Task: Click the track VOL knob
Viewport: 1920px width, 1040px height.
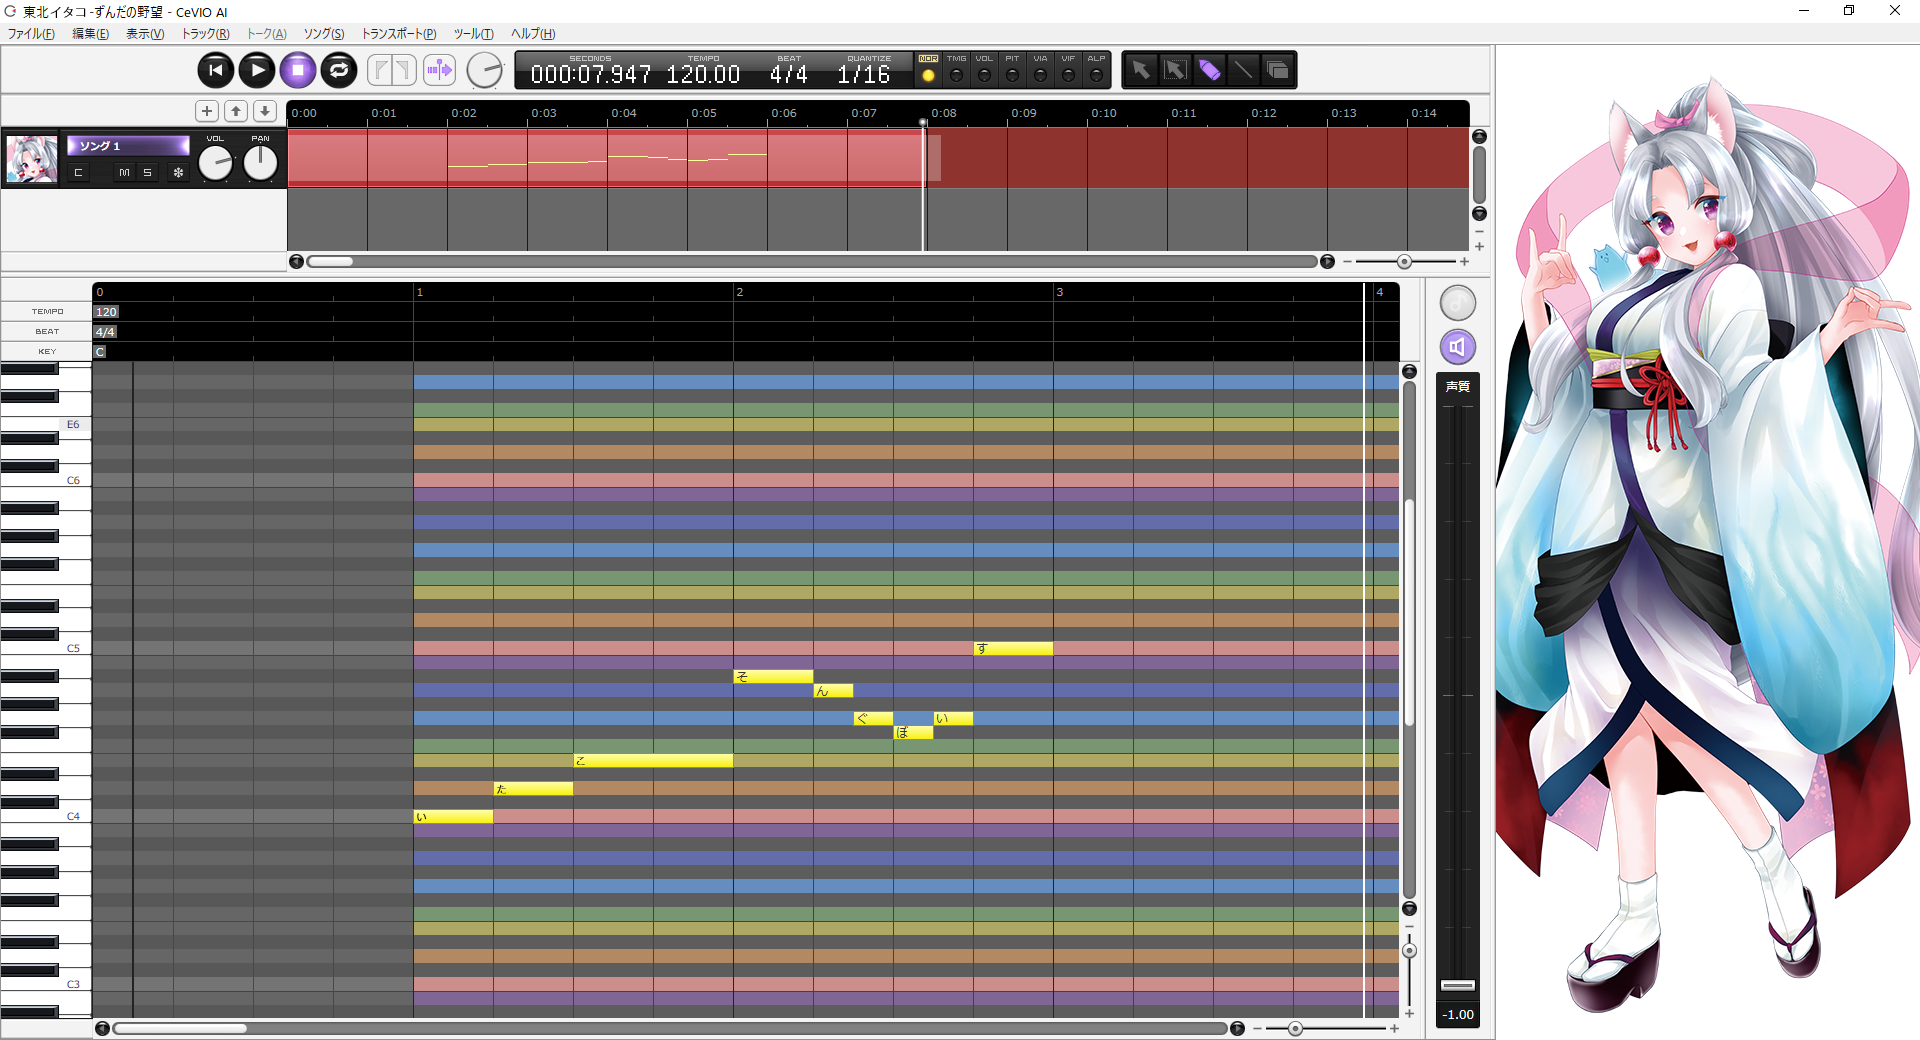Action: click(x=215, y=163)
